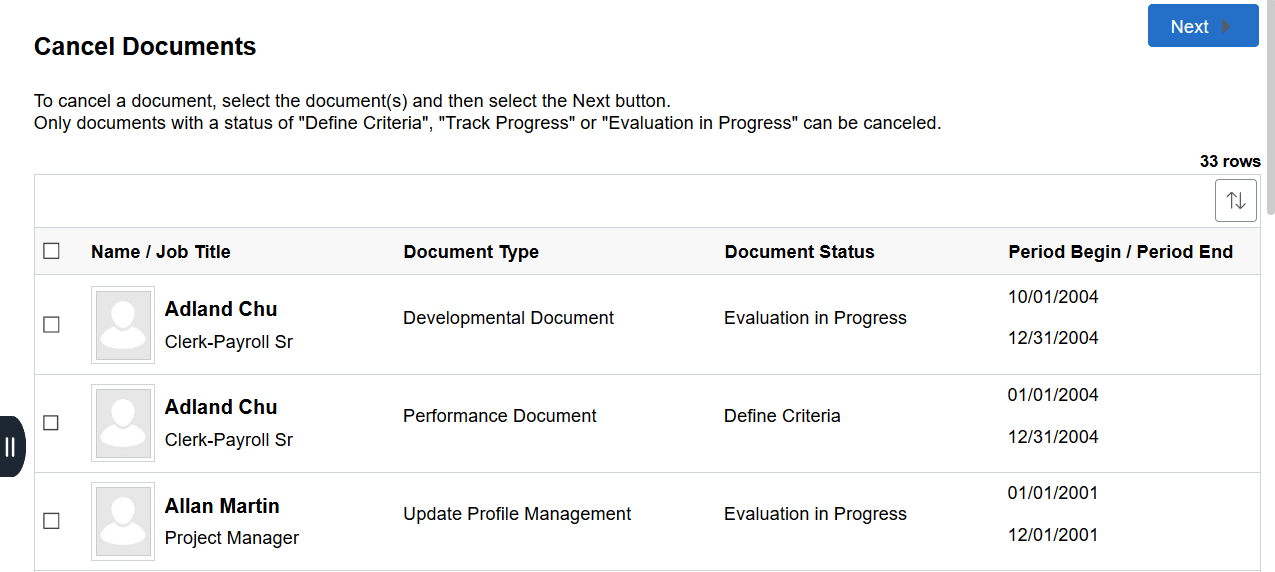
Task: Click the Update Profile Management document type
Action: [517, 514]
